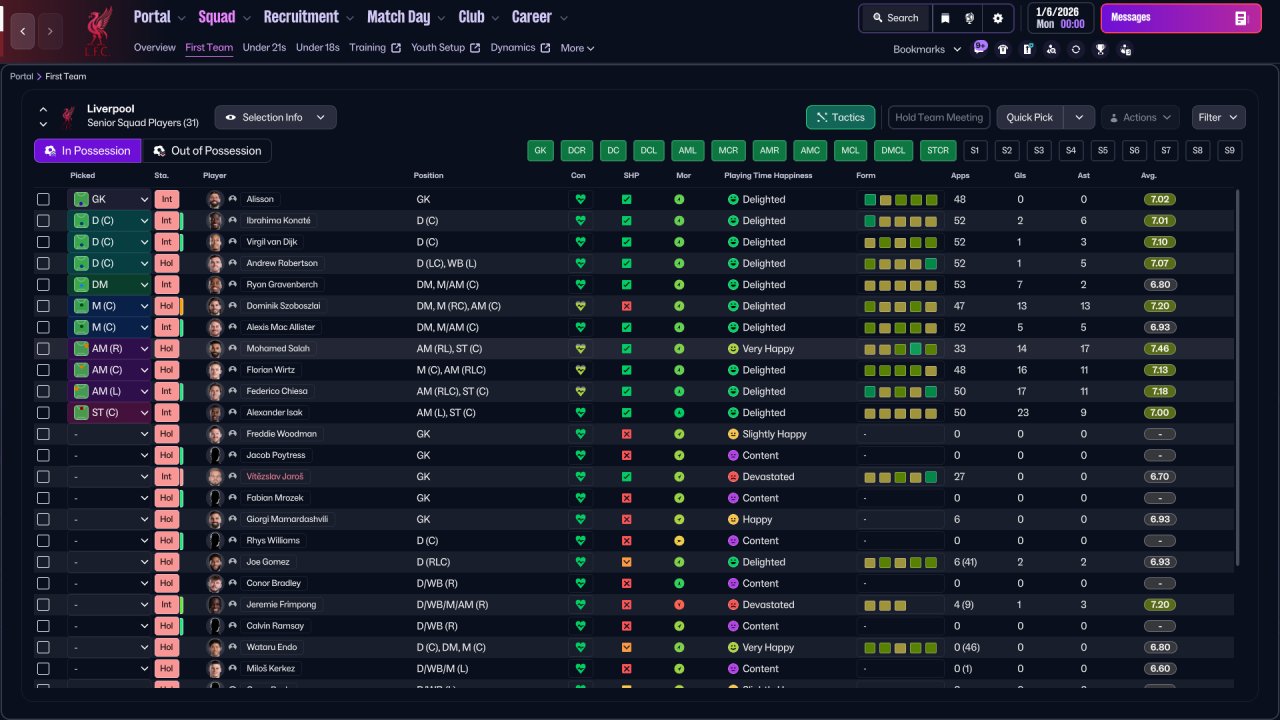Click Alisson's player face portrait
Screen dimensions: 1280x720
(214, 199)
